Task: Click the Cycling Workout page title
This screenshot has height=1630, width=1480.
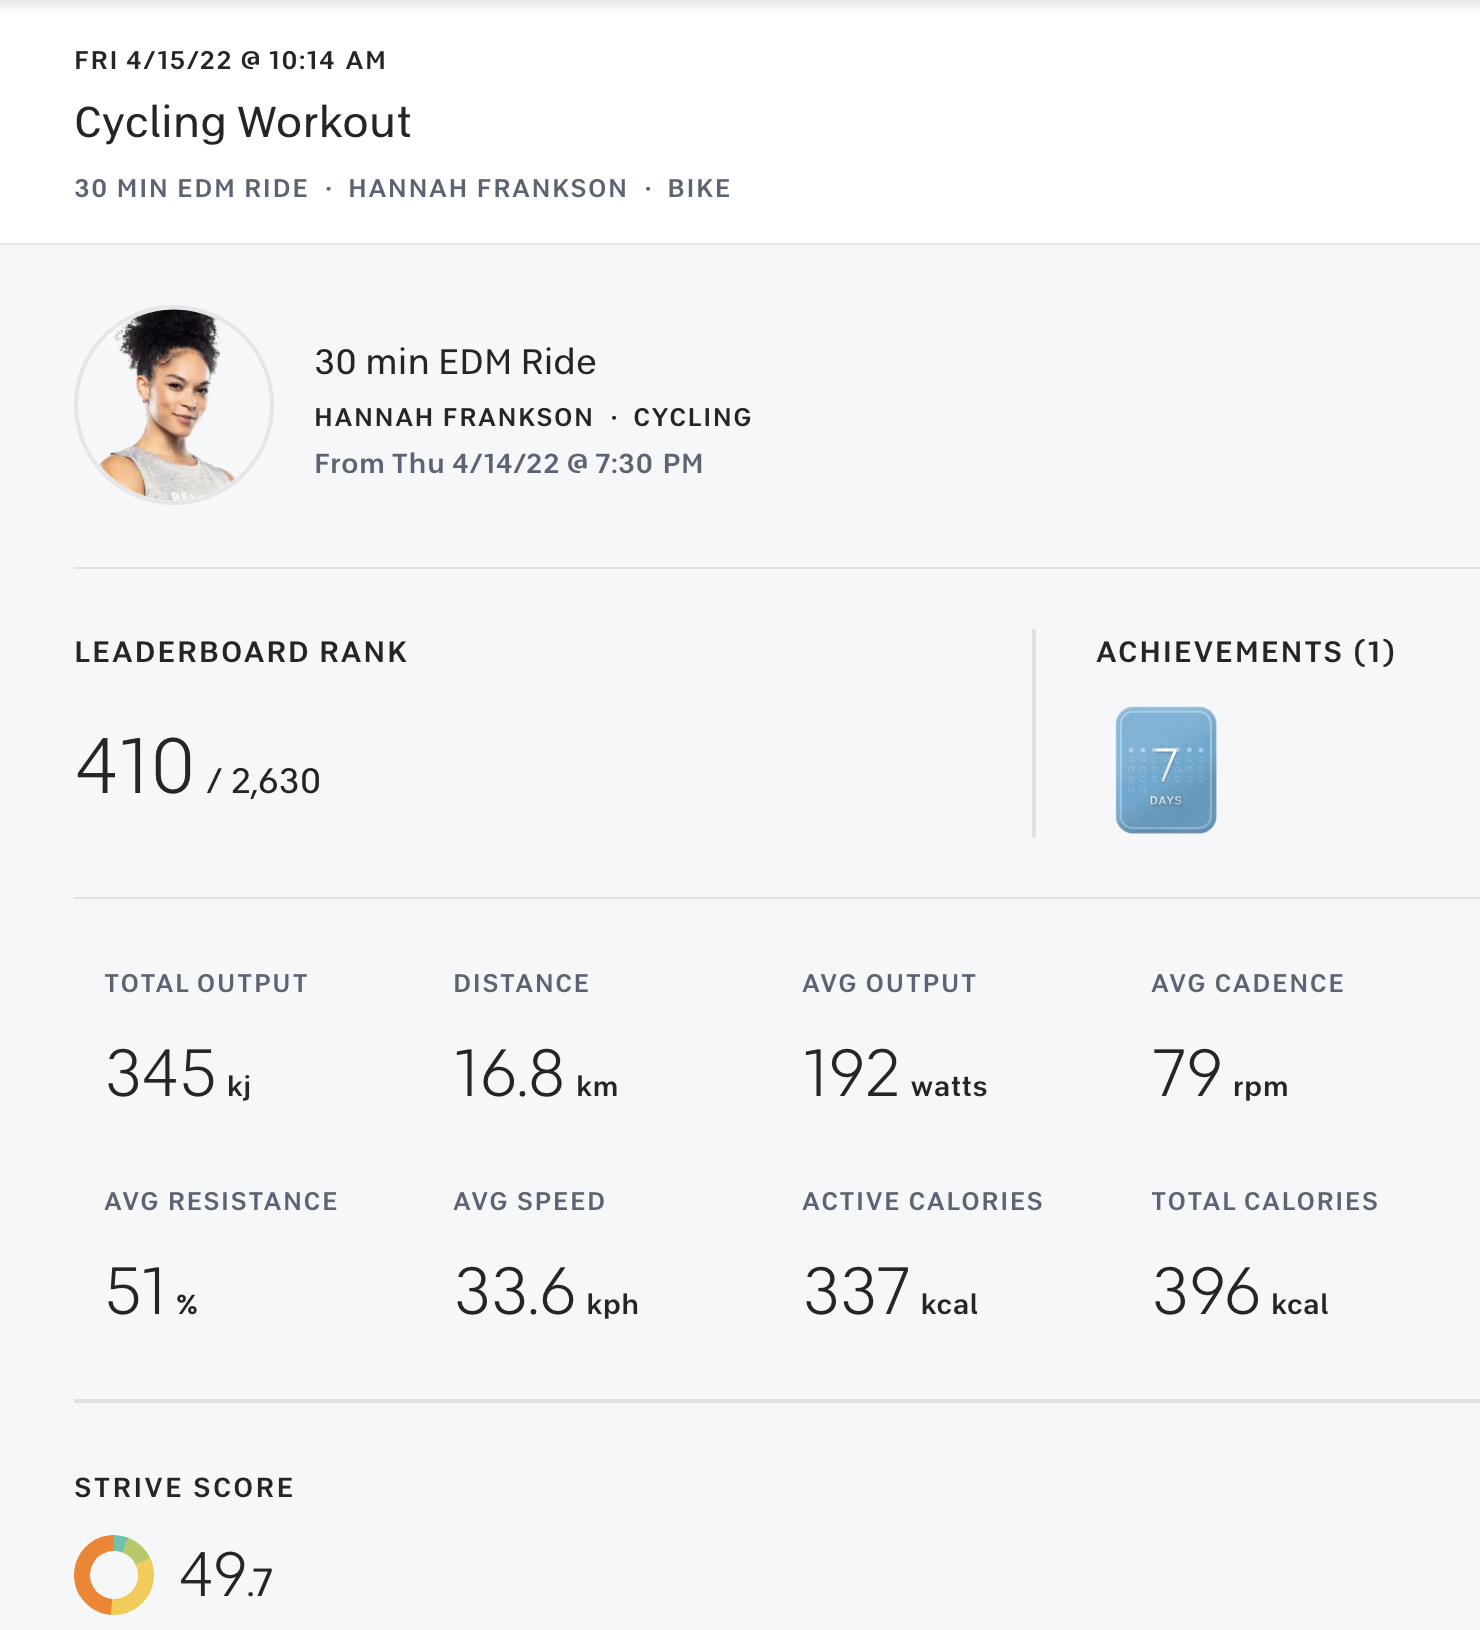Action: tap(242, 123)
